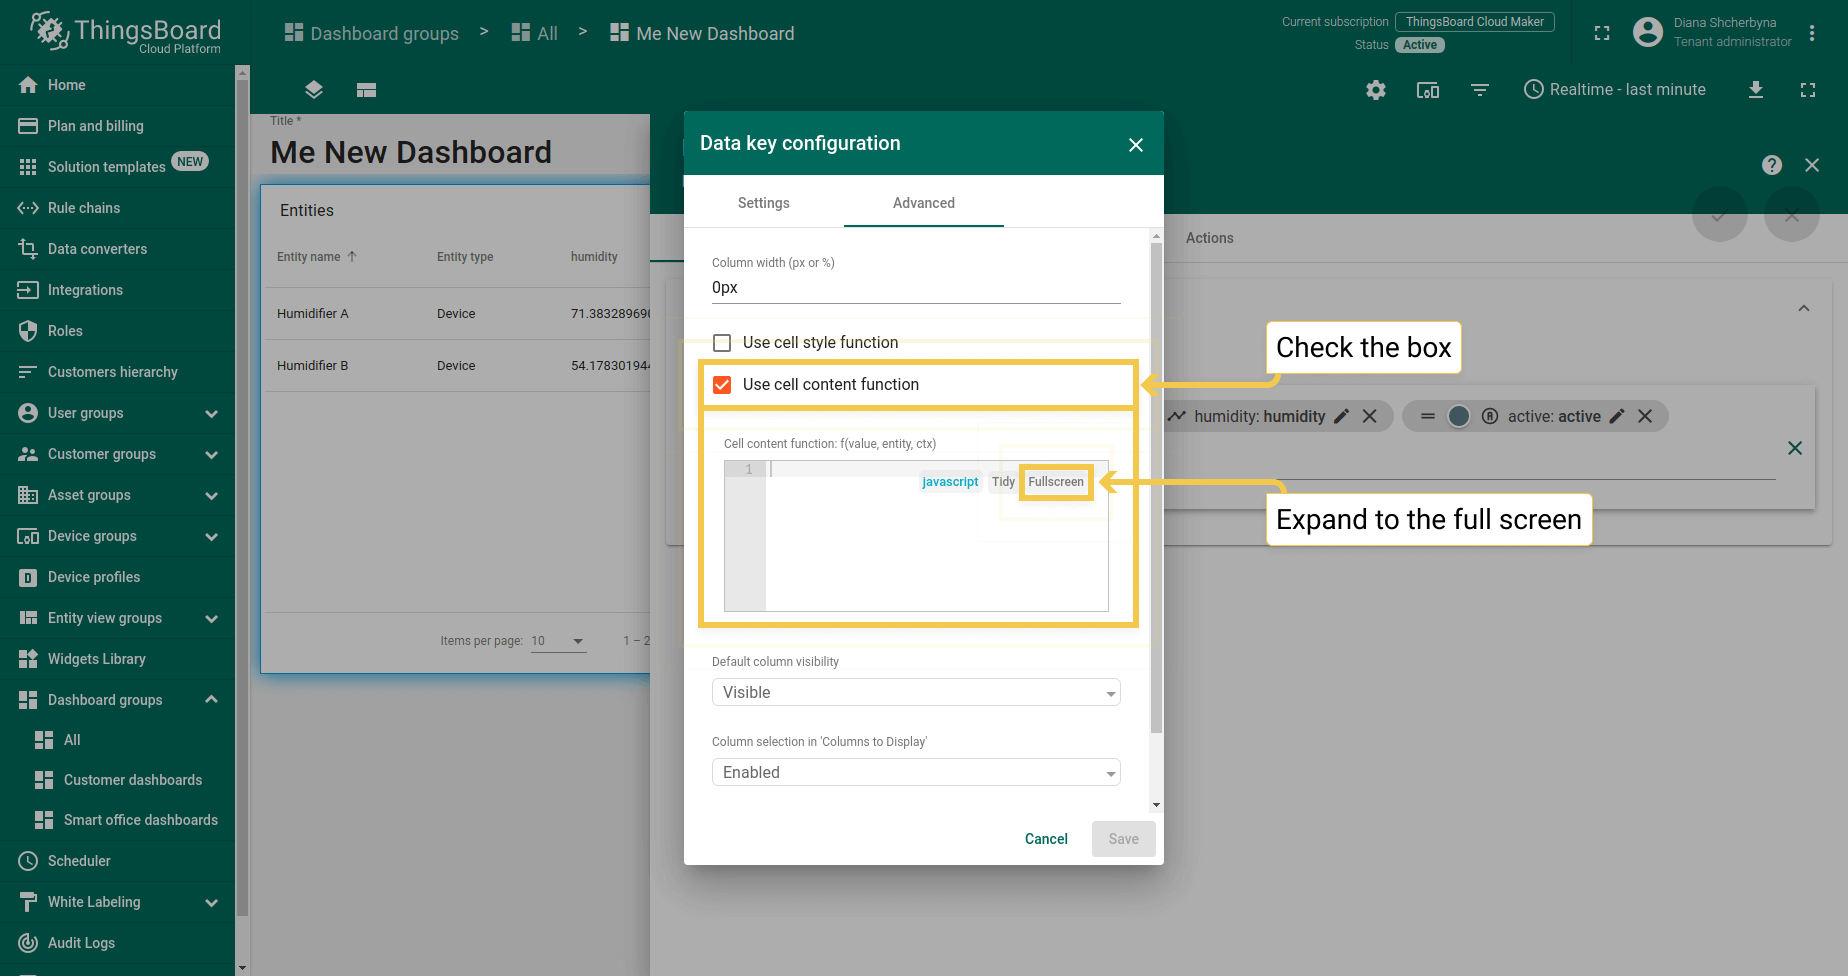Viewport: 1848px width, 976px height.
Task: Click the Cancel button
Action: 1046,839
